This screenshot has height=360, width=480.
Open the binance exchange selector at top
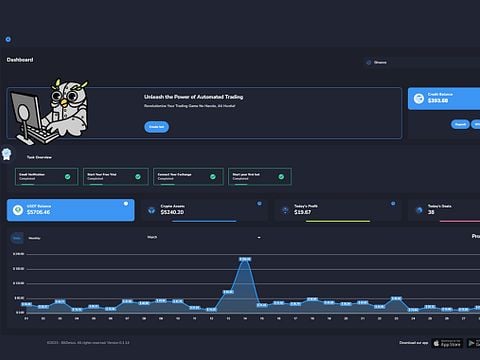click(x=422, y=62)
